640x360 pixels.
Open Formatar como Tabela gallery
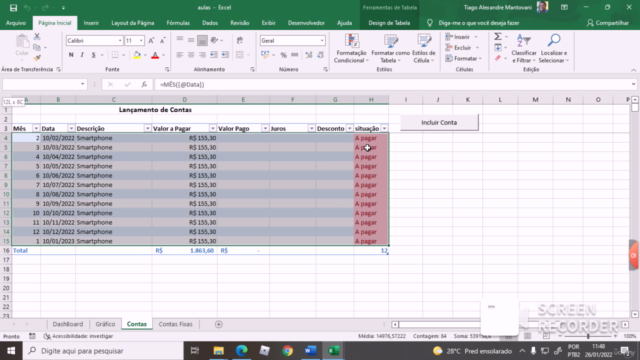(x=391, y=49)
